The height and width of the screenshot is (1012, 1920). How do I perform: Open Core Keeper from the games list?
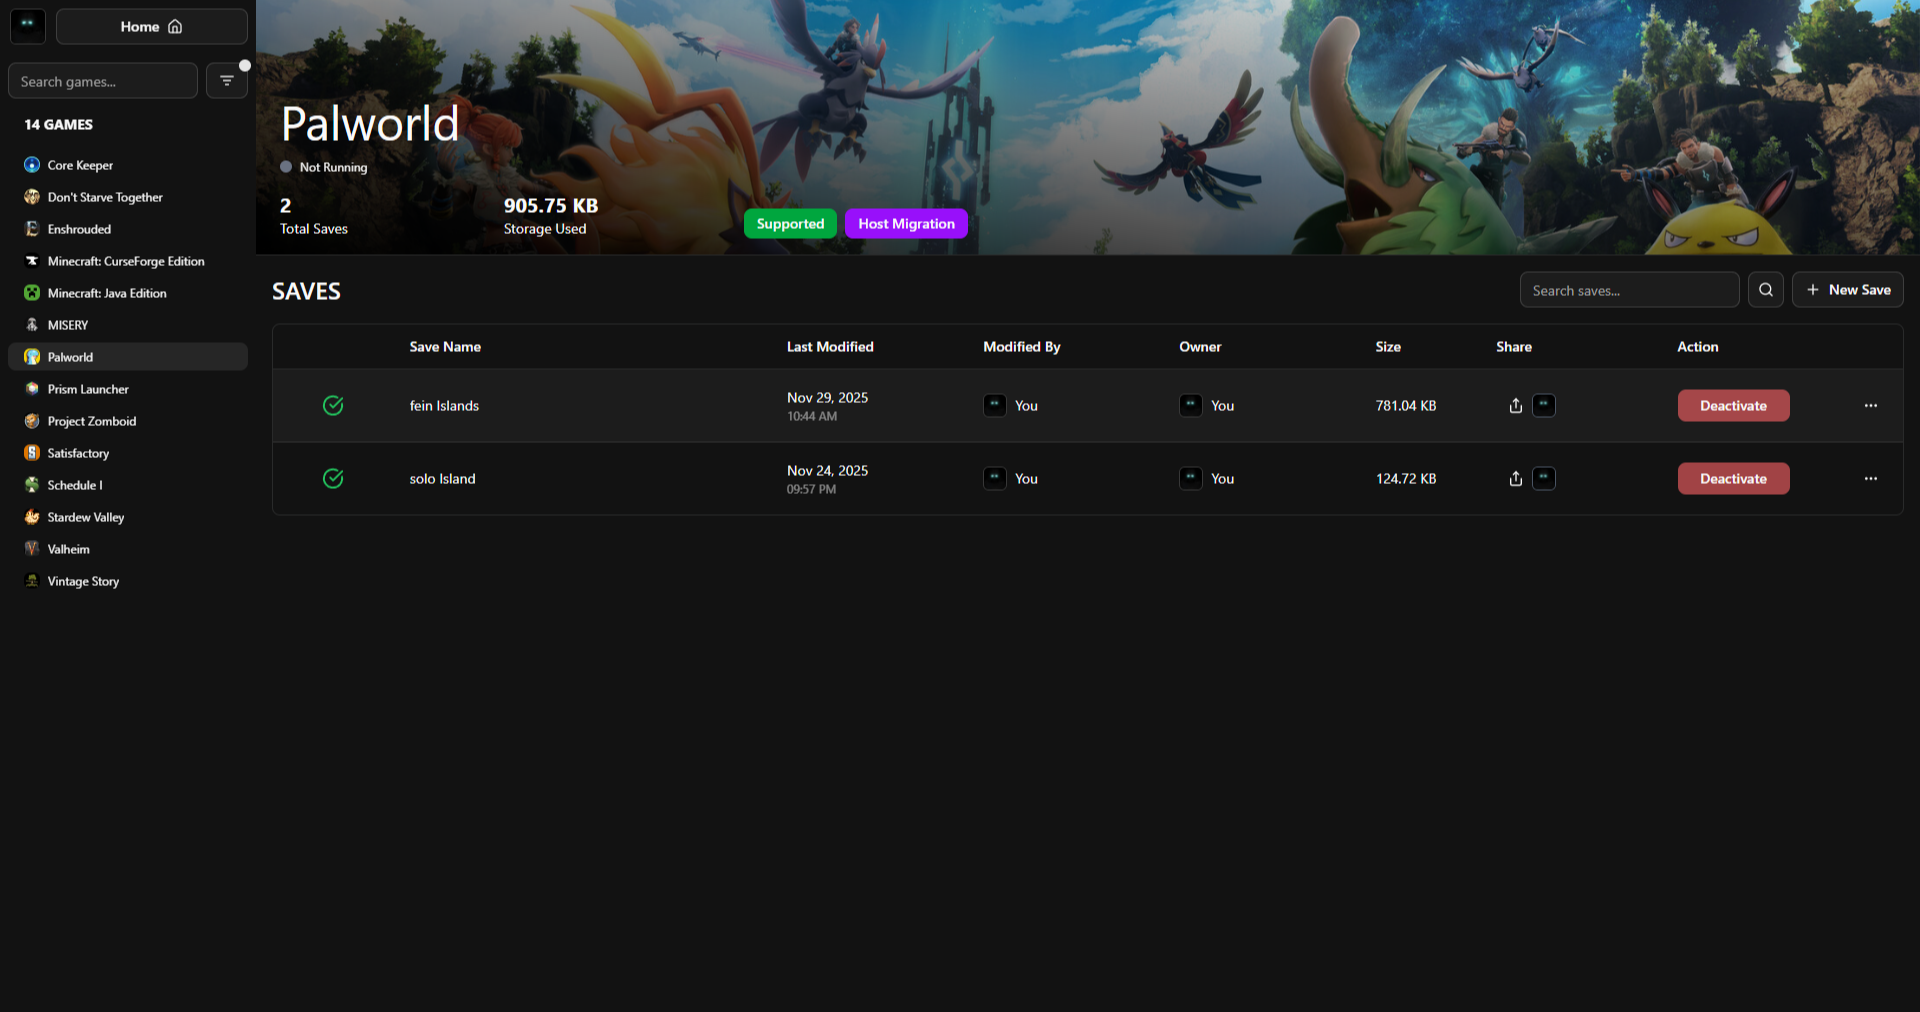(128, 165)
